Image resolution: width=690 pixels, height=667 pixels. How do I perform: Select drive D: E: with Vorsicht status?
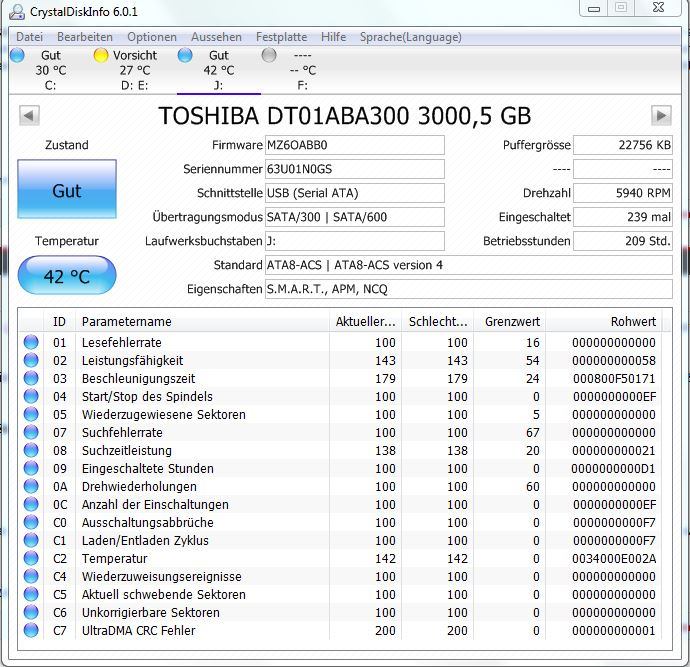(135, 70)
